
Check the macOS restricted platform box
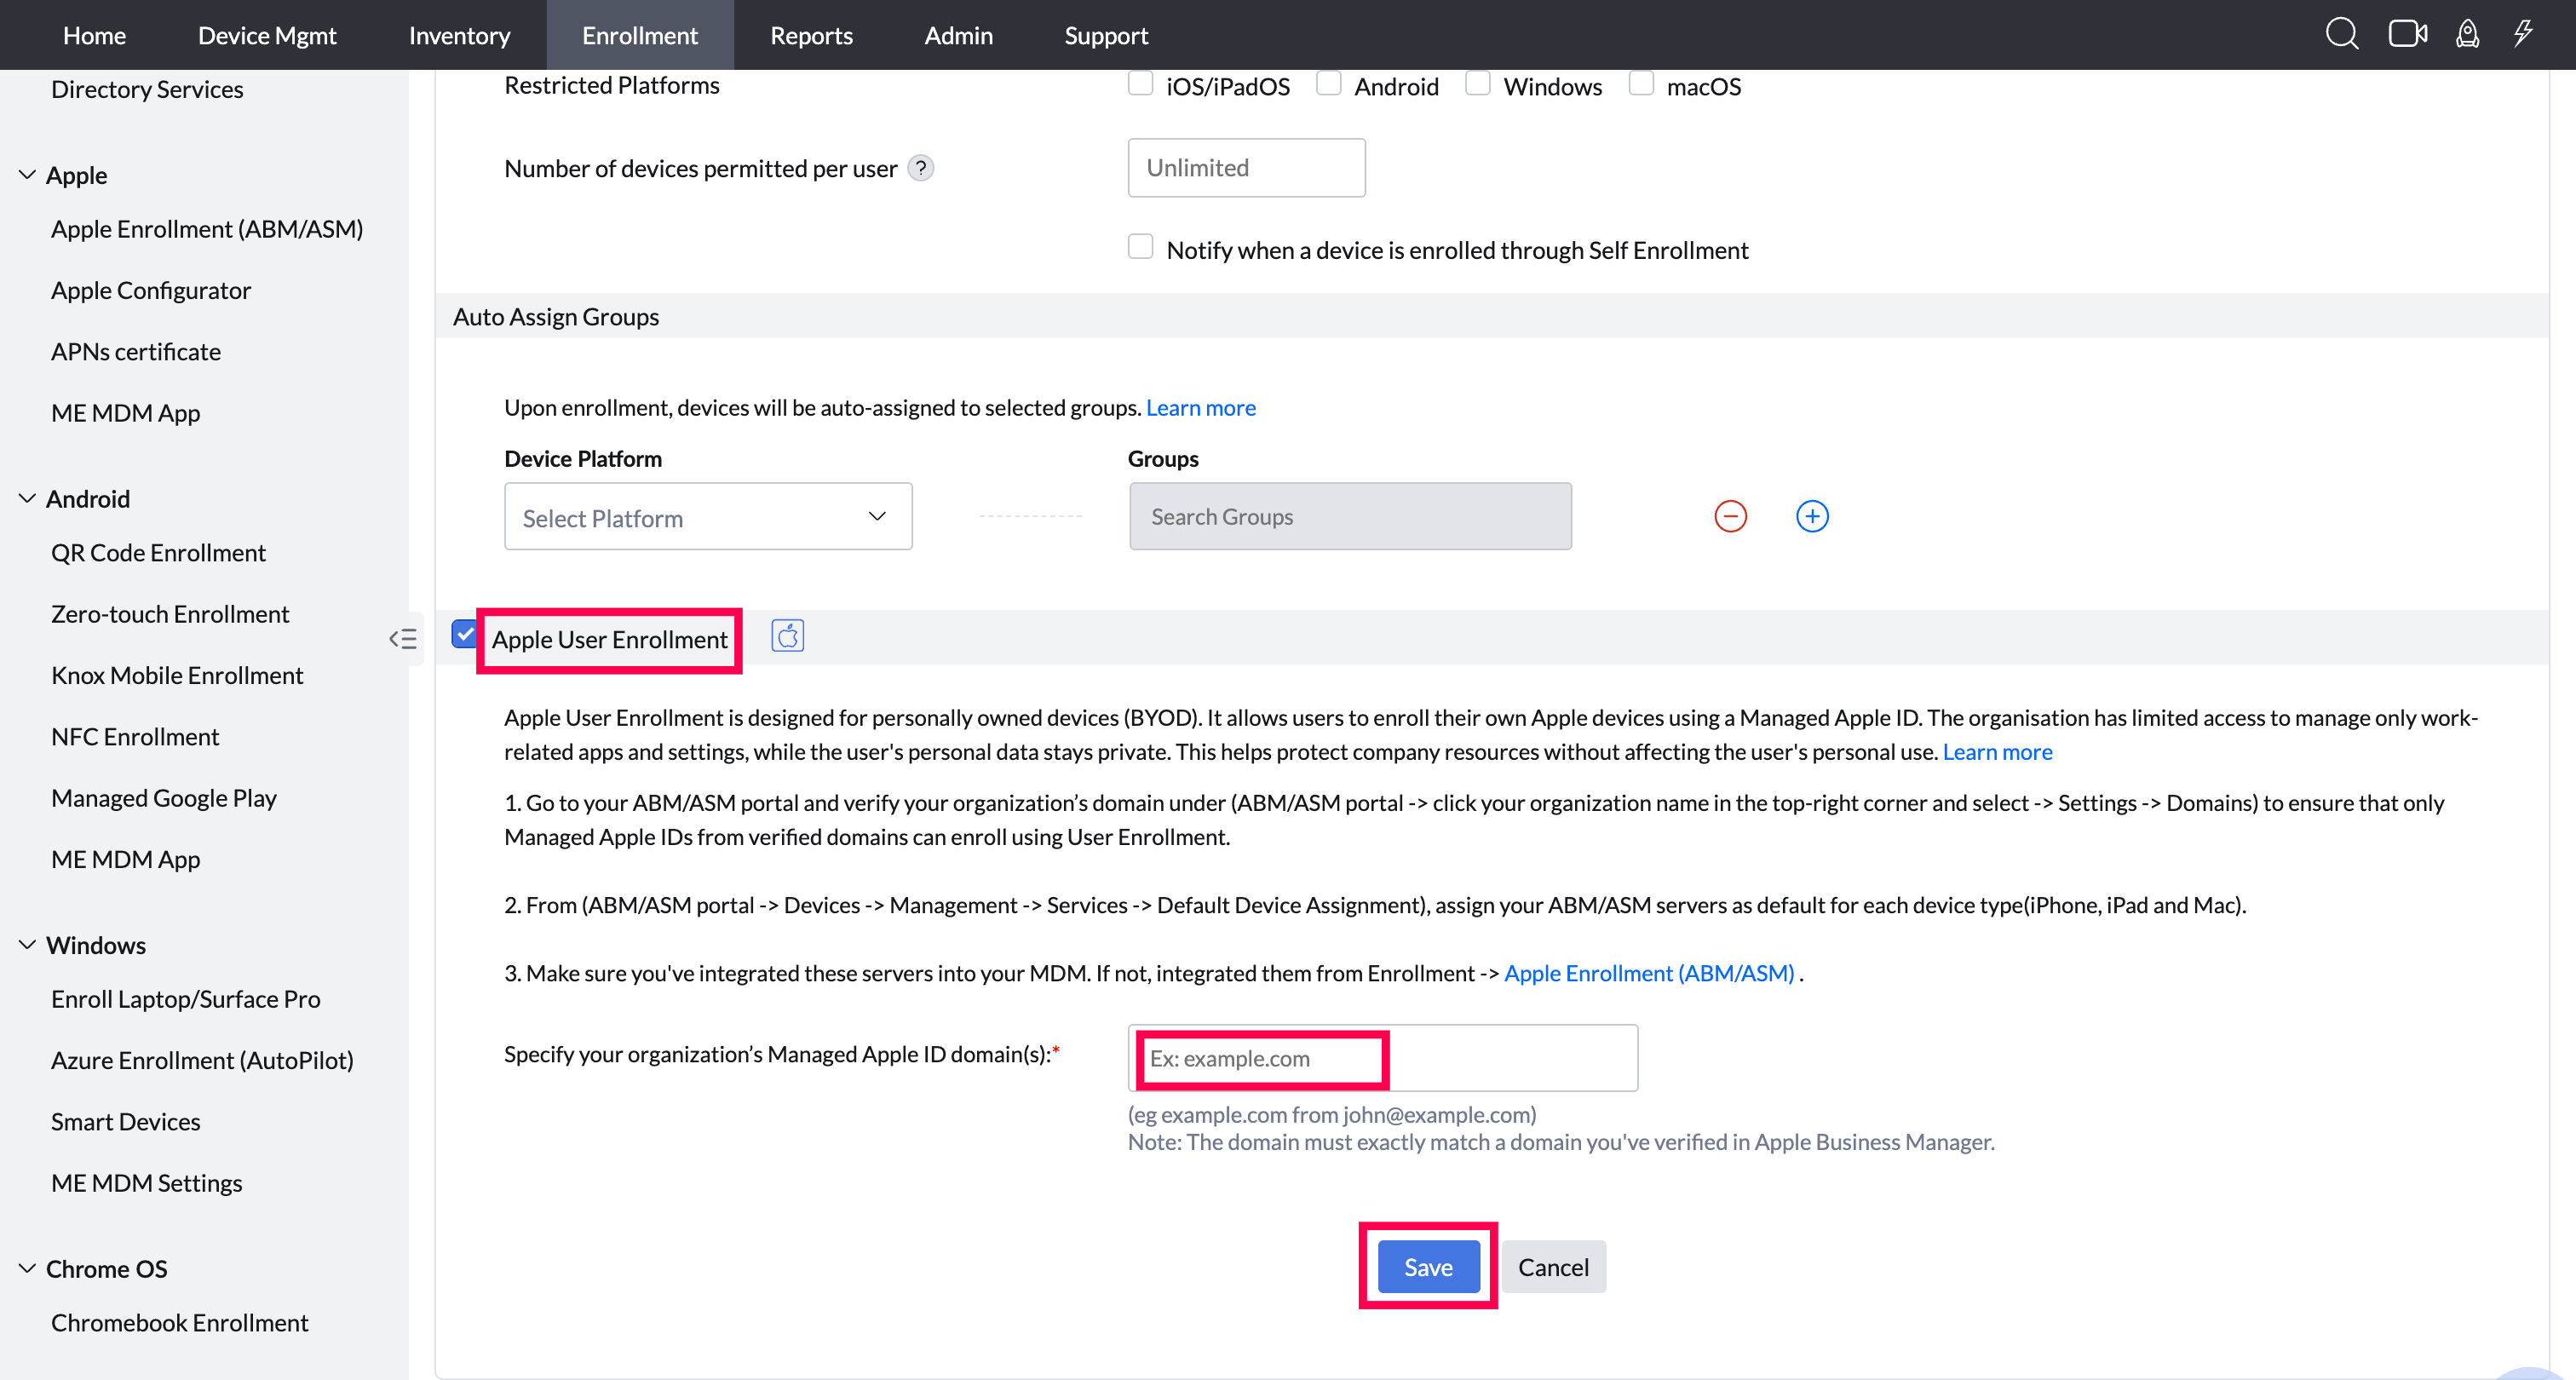point(1641,83)
